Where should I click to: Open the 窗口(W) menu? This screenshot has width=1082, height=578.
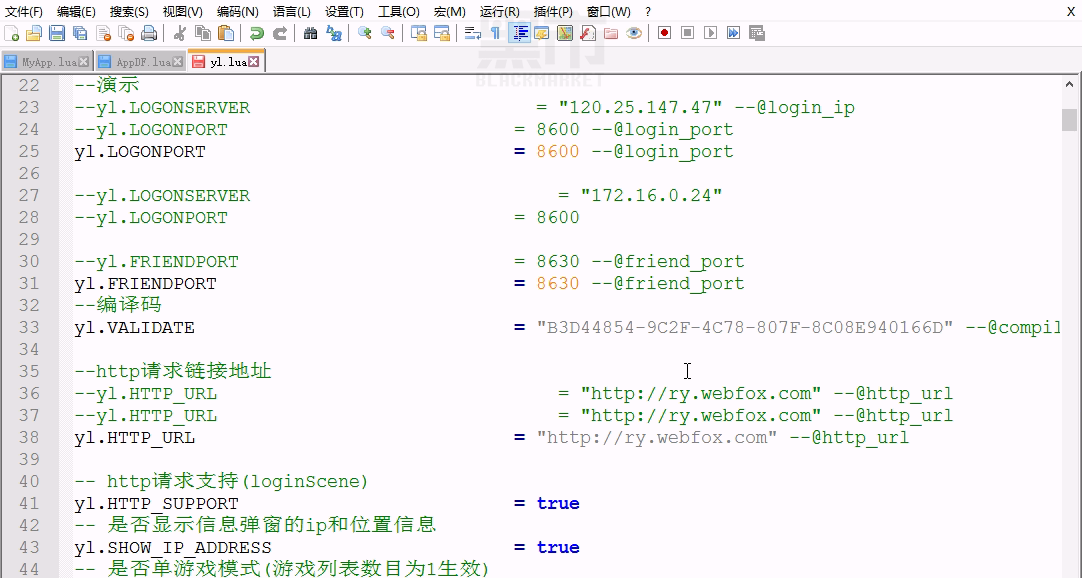[x=609, y=12]
